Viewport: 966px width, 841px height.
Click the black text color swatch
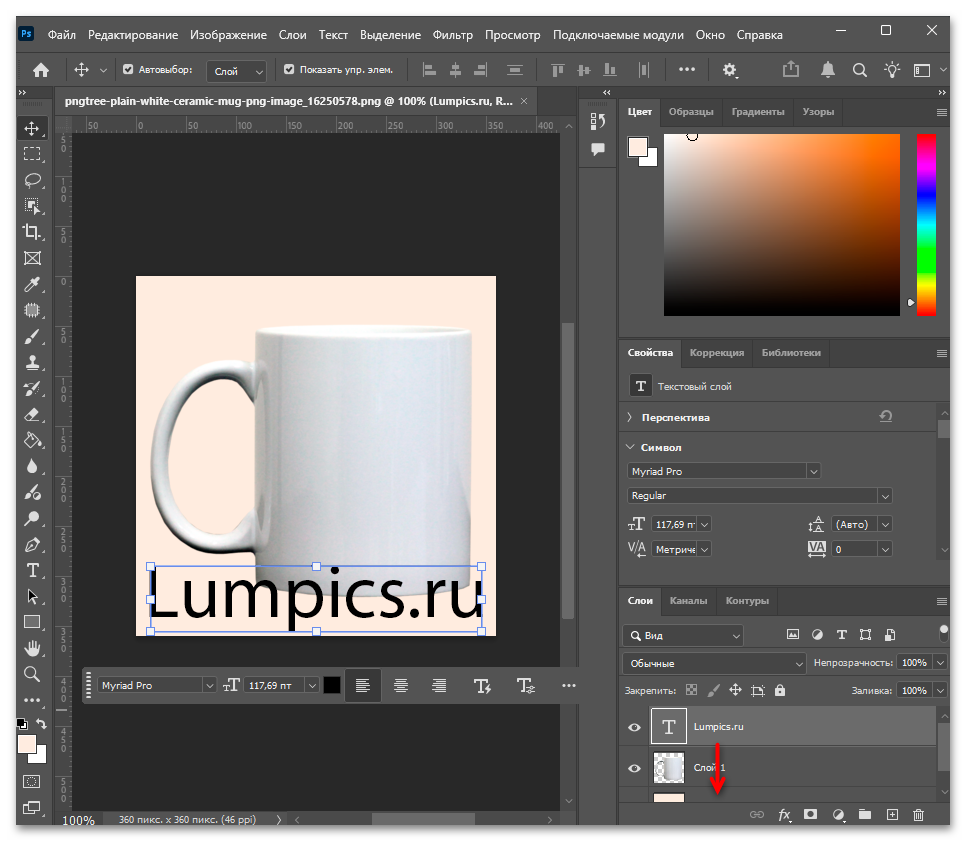[x=331, y=685]
